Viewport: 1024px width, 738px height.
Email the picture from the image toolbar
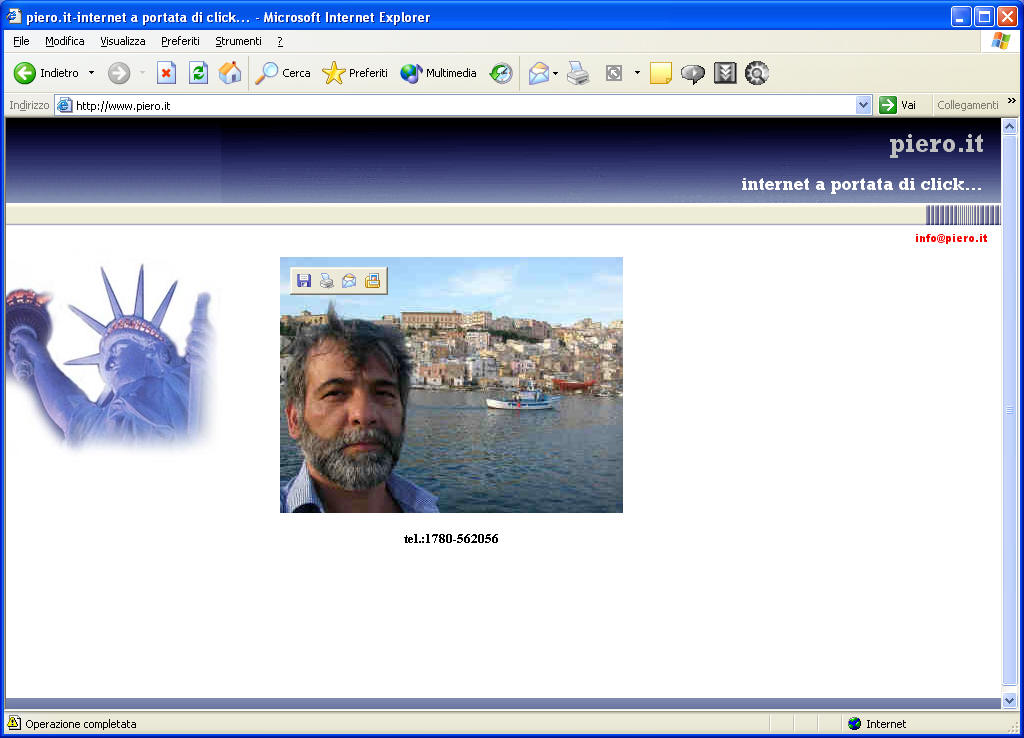point(349,281)
